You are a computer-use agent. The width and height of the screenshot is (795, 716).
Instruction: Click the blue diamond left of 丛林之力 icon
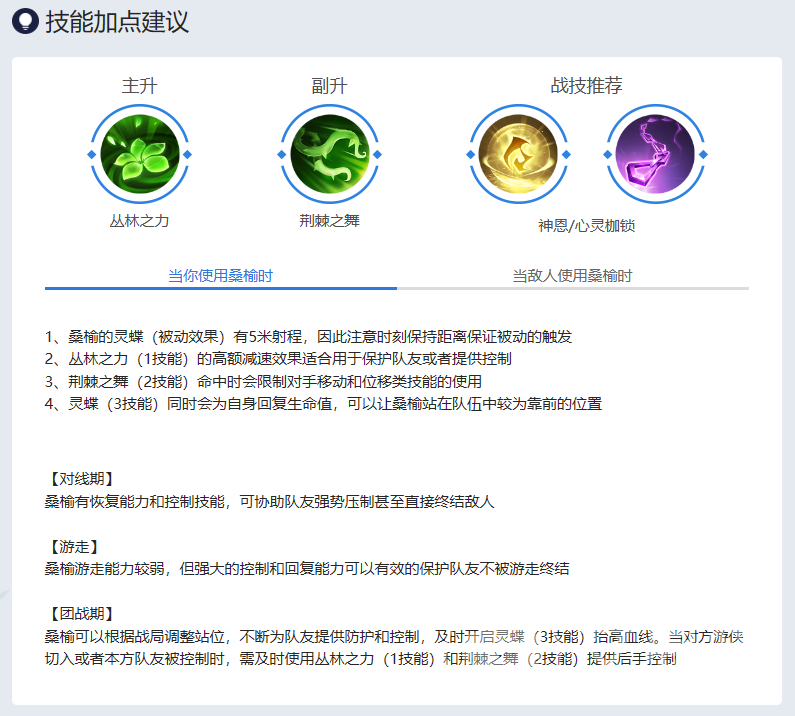pos(91,154)
